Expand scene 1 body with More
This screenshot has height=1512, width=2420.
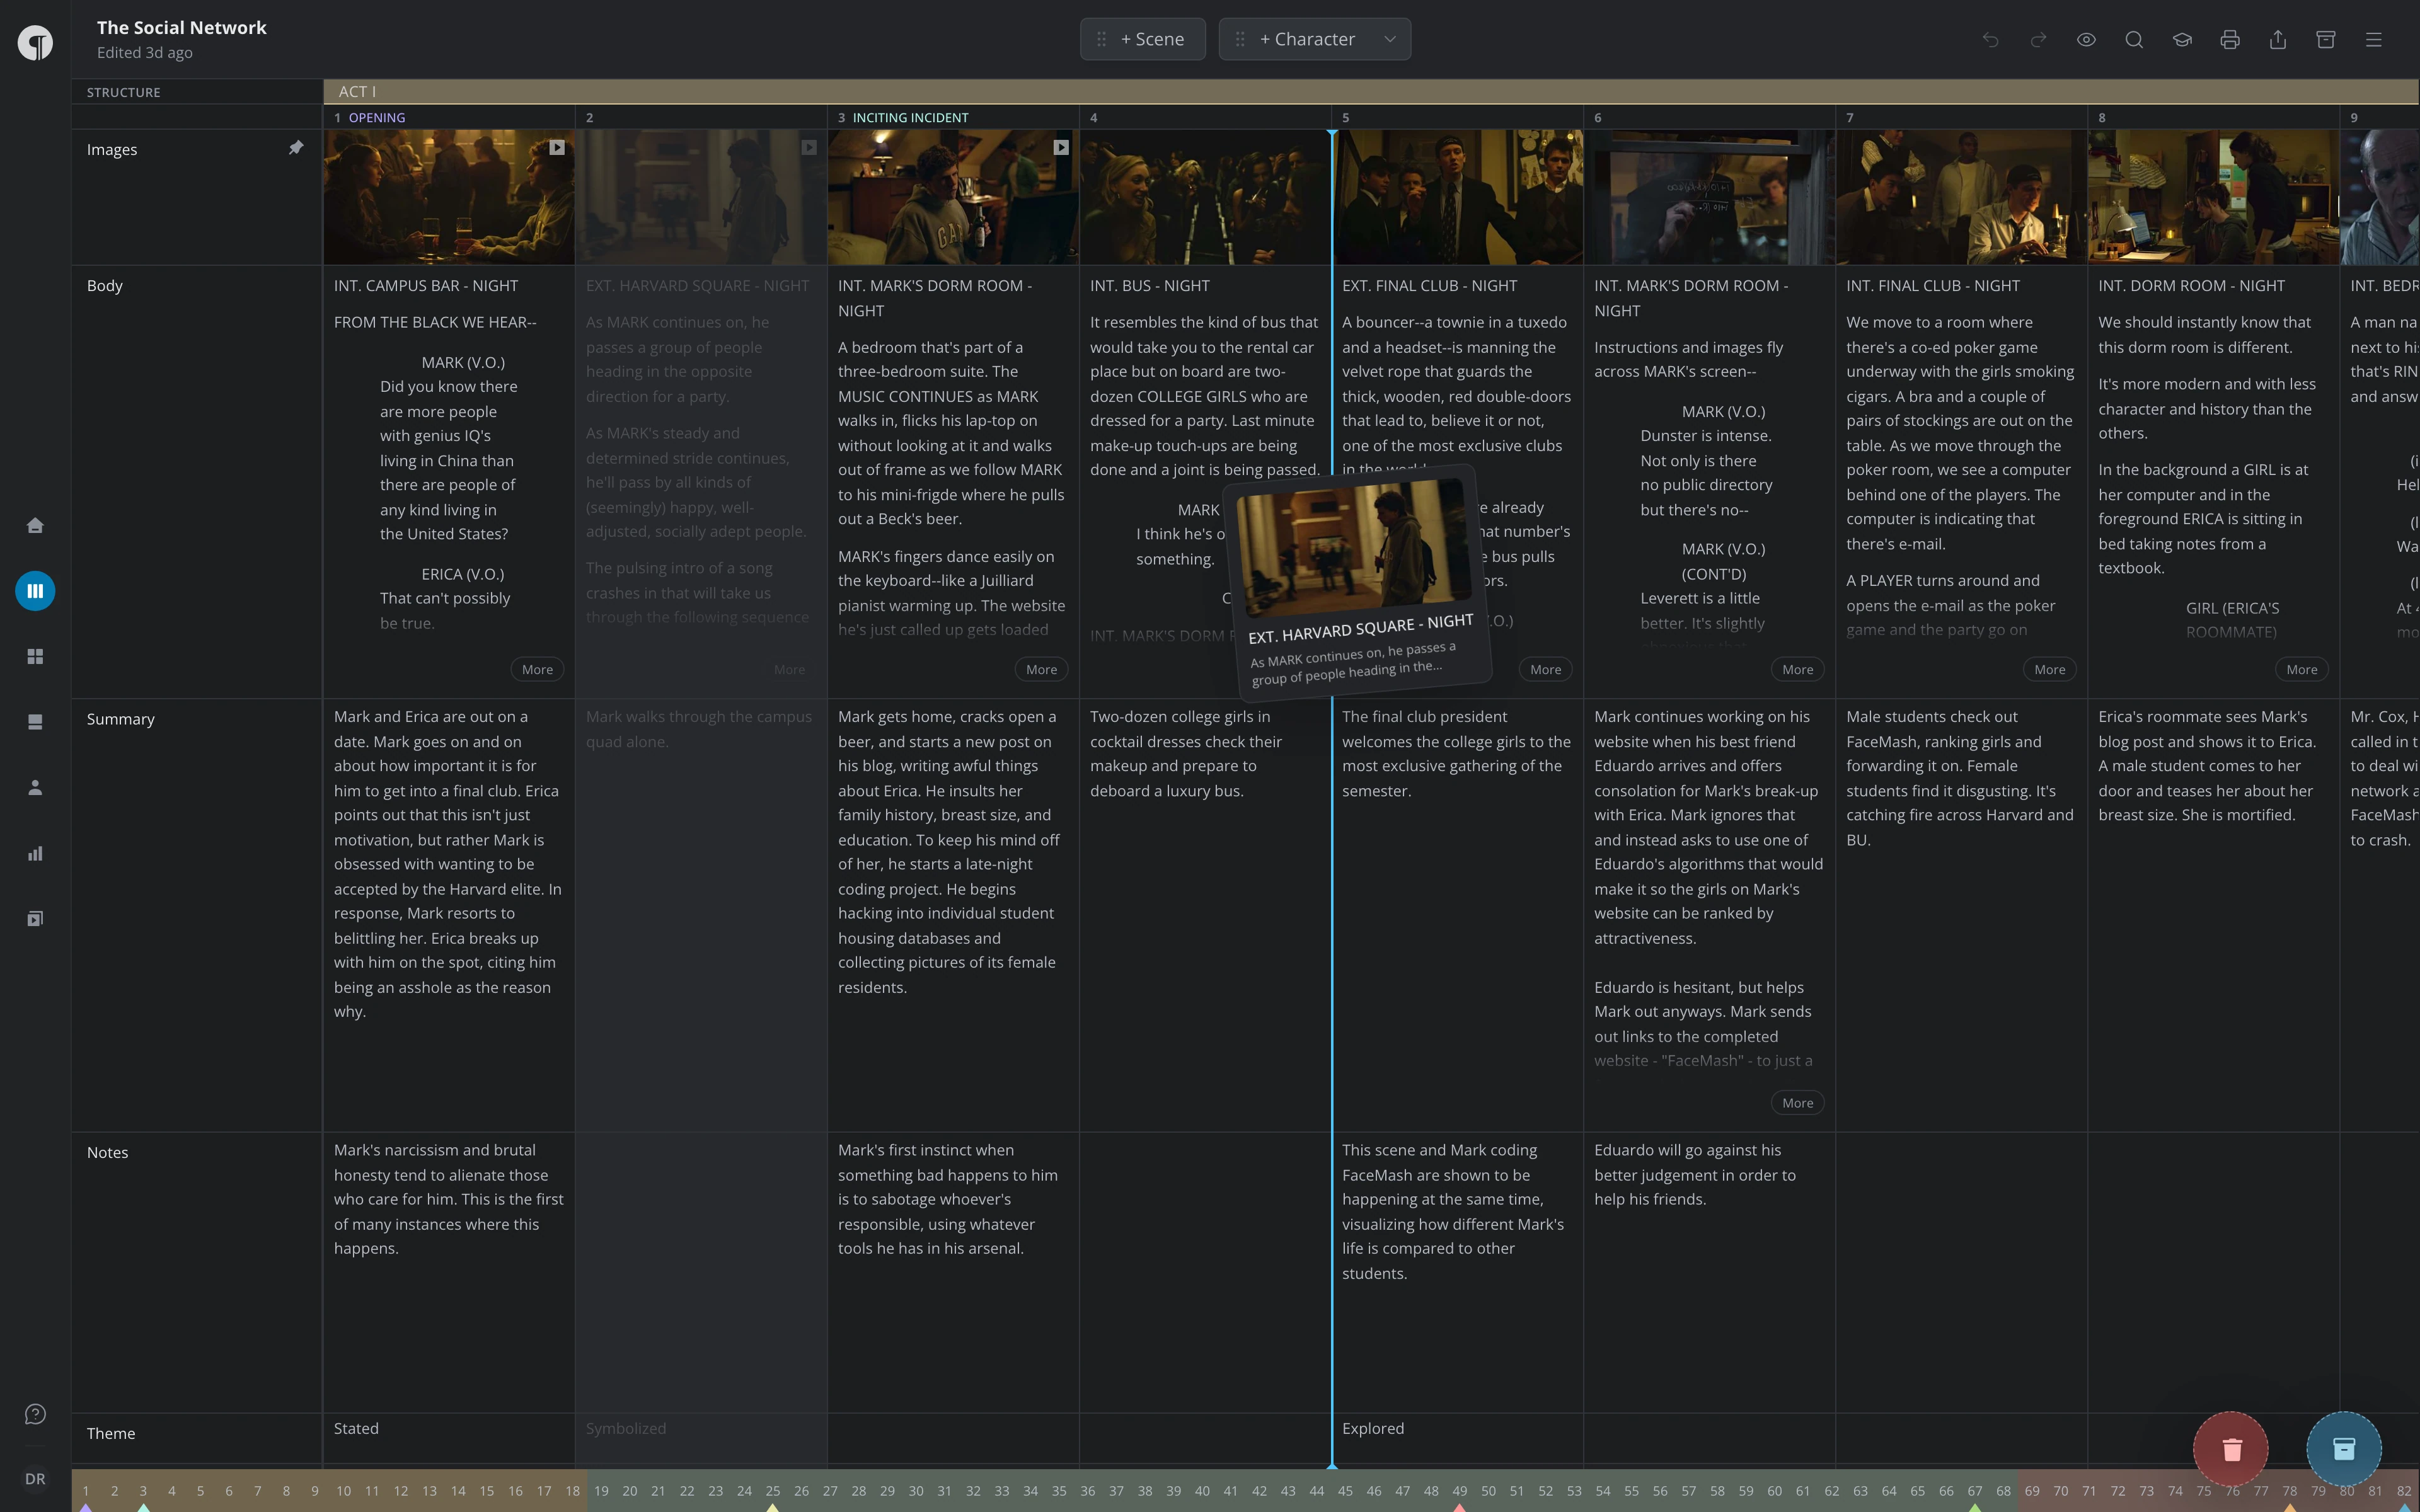(537, 669)
